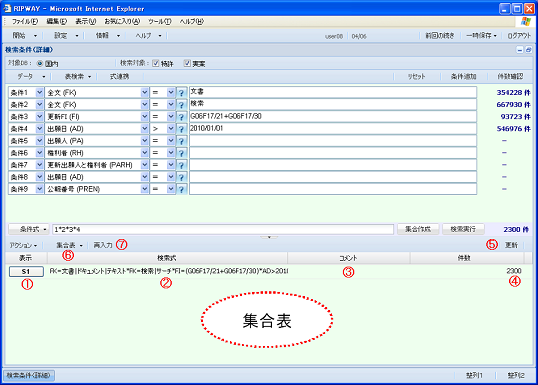Toggle the 特許 search target checkbox
Image resolution: width=538 pixels, height=385 pixels.
pos(155,63)
